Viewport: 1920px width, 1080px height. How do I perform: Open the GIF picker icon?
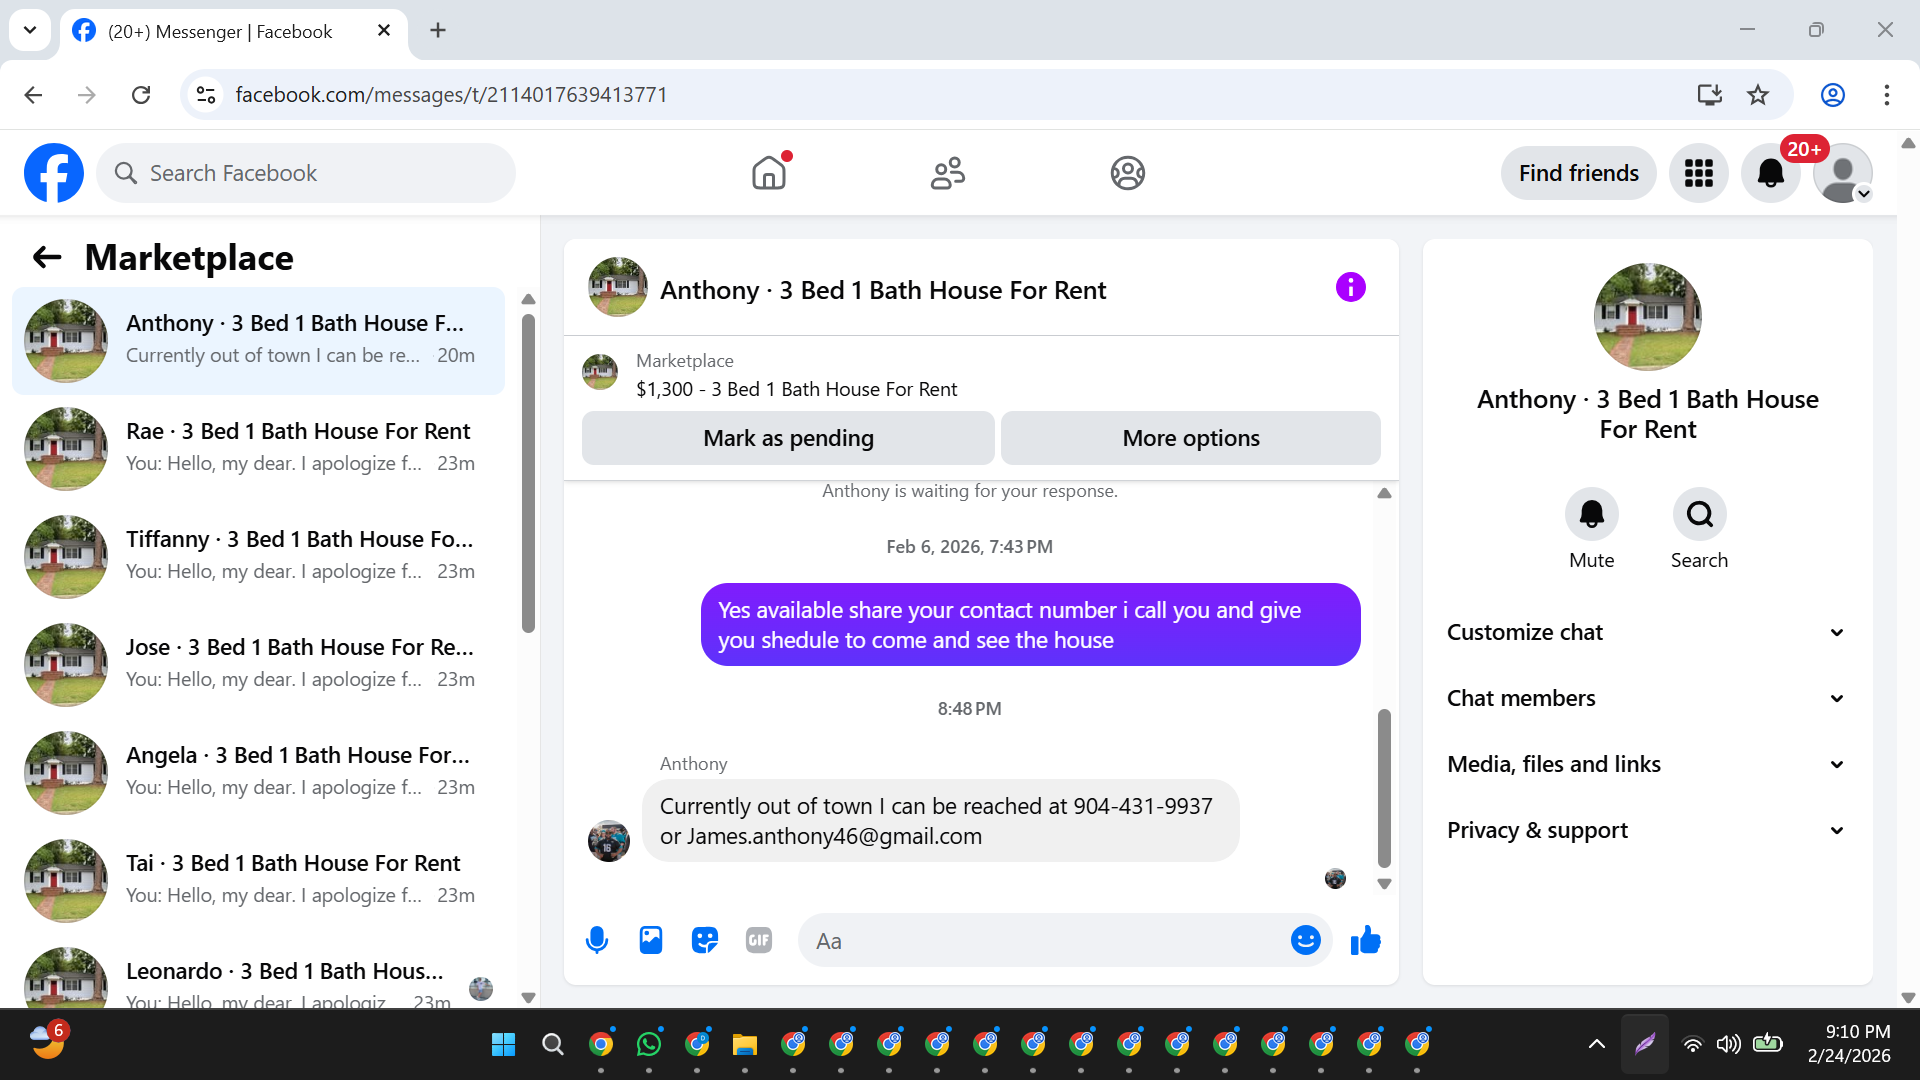click(x=759, y=940)
